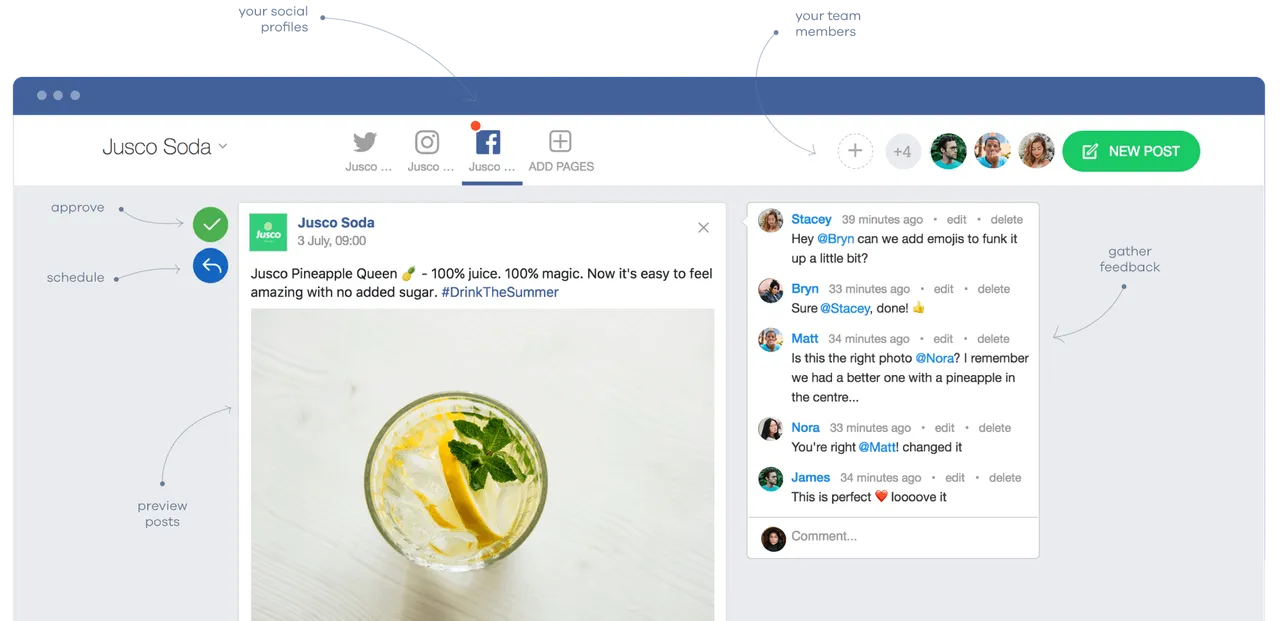Open the Jusco Soda page name in post
This screenshot has width=1280, height=621.
coord(336,223)
